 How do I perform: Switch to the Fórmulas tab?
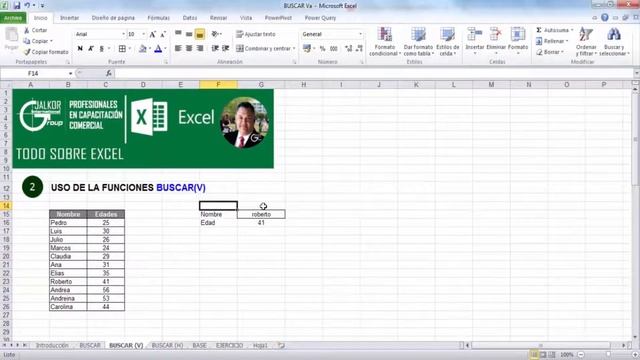(158, 18)
